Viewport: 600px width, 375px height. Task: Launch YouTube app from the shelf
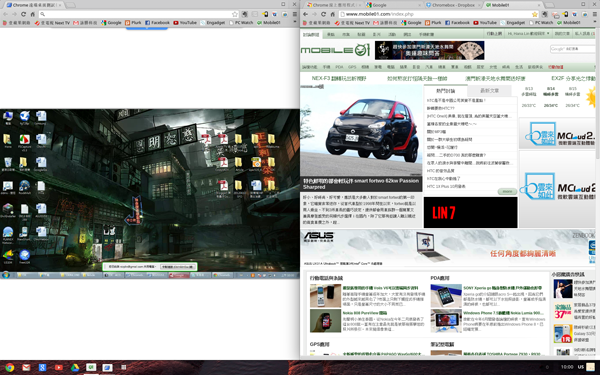point(59,367)
